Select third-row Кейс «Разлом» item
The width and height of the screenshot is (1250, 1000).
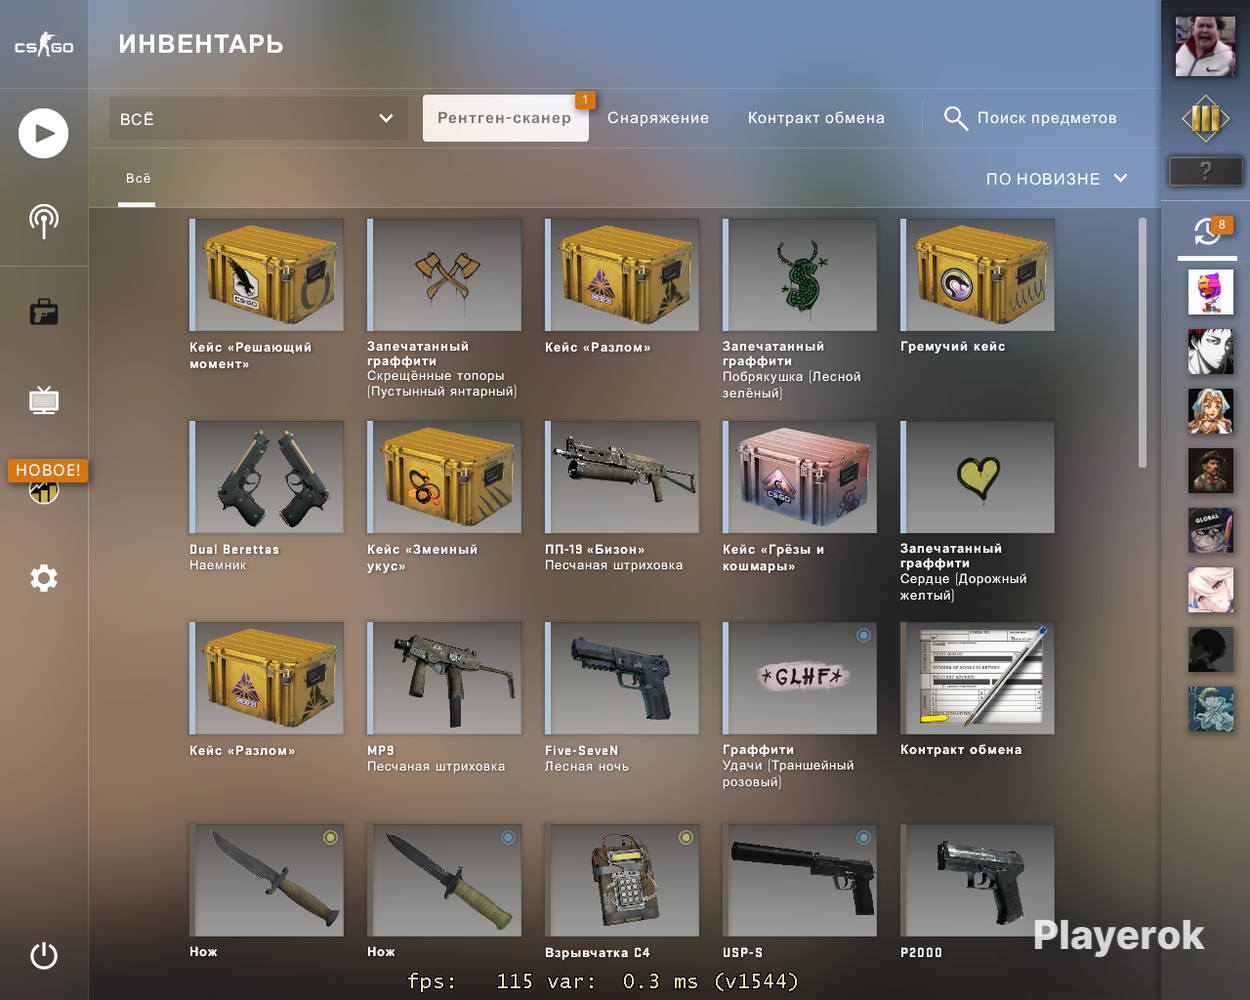pos(267,678)
